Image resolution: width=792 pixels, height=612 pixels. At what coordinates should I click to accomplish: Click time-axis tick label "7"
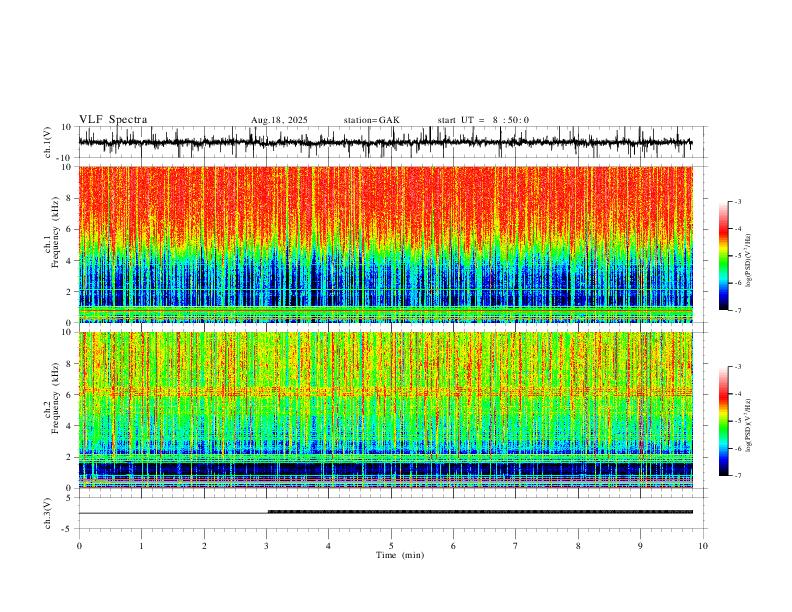click(516, 546)
